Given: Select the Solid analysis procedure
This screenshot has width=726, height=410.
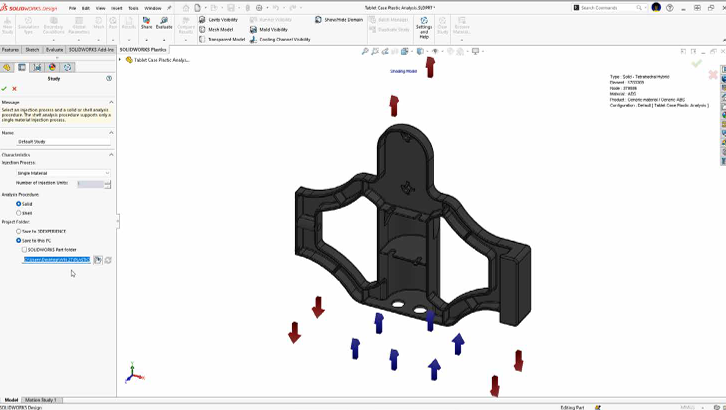Looking at the screenshot, I should pyautogui.click(x=19, y=204).
